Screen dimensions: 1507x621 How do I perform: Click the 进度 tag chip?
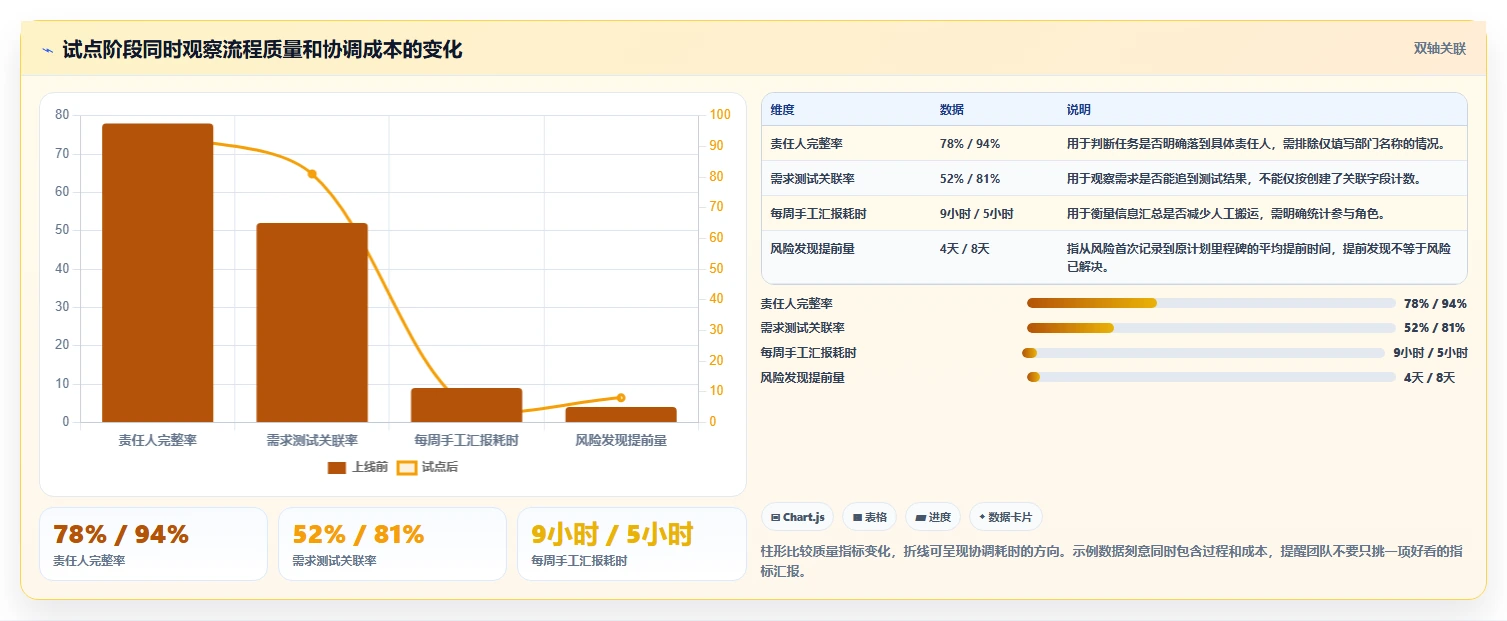point(933,517)
